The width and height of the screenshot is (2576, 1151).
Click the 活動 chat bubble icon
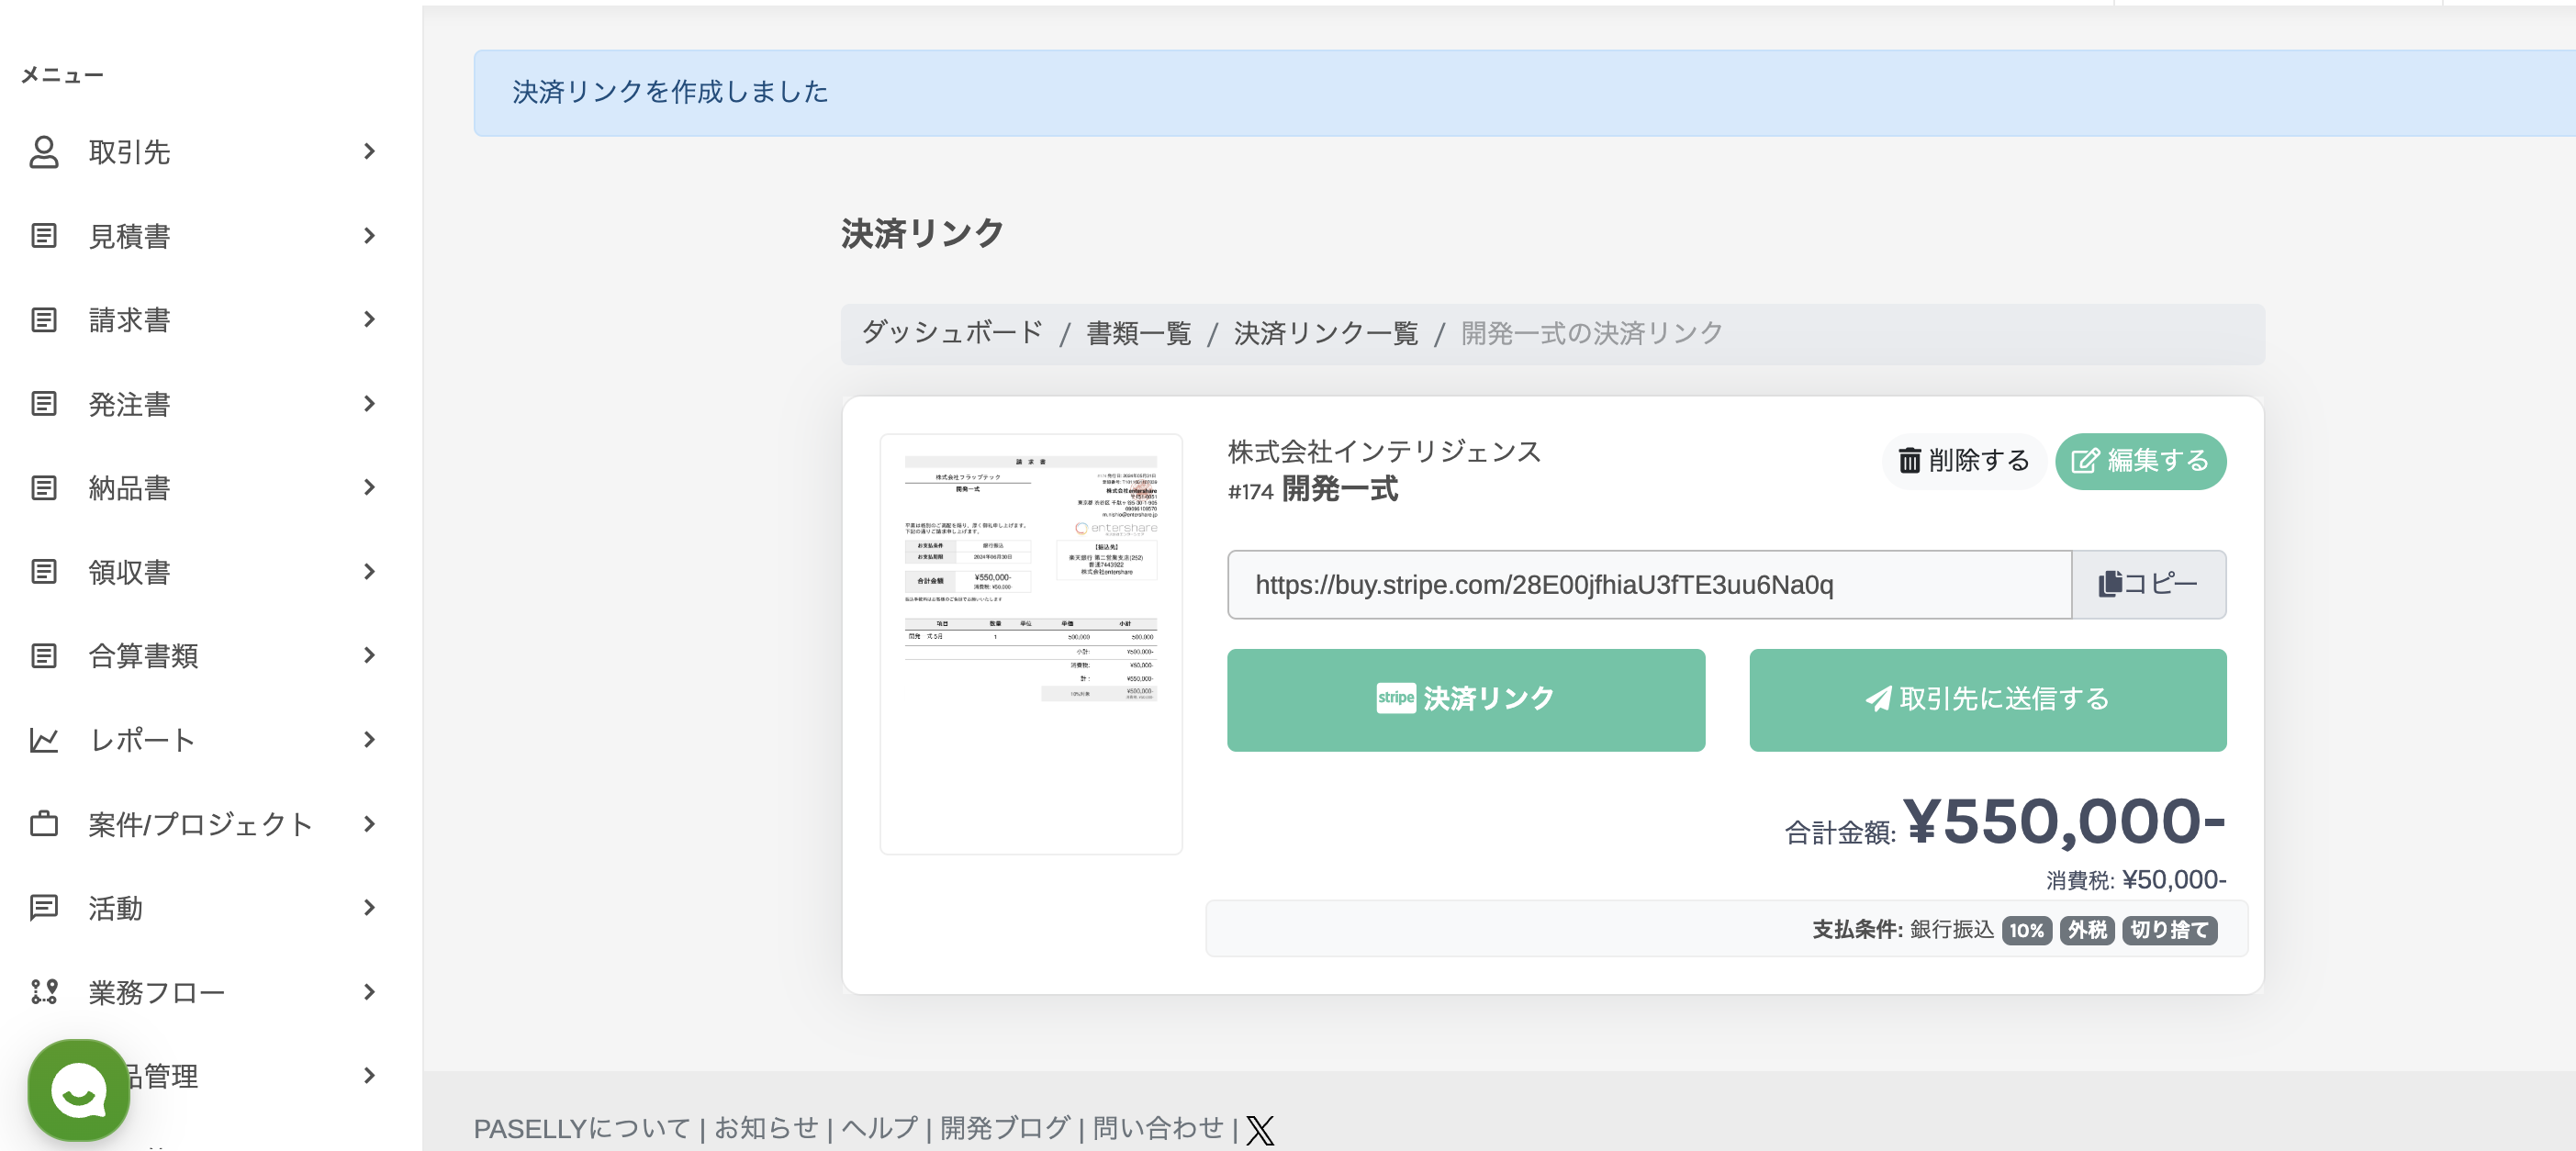(43, 908)
